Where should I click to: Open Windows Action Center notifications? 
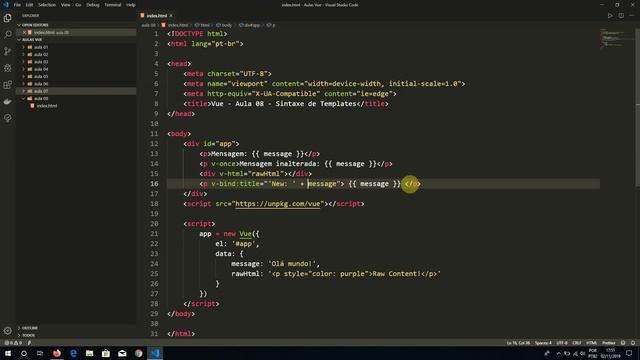coord(629,353)
